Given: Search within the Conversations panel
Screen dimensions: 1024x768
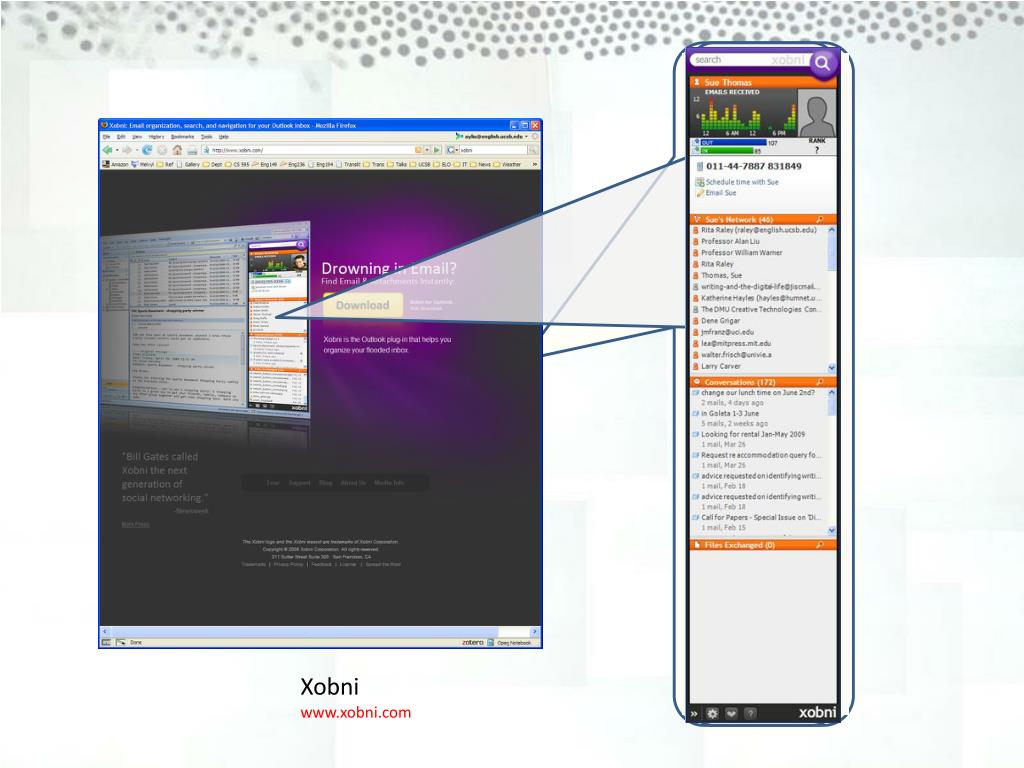Looking at the screenshot, I should pos(820,382).
